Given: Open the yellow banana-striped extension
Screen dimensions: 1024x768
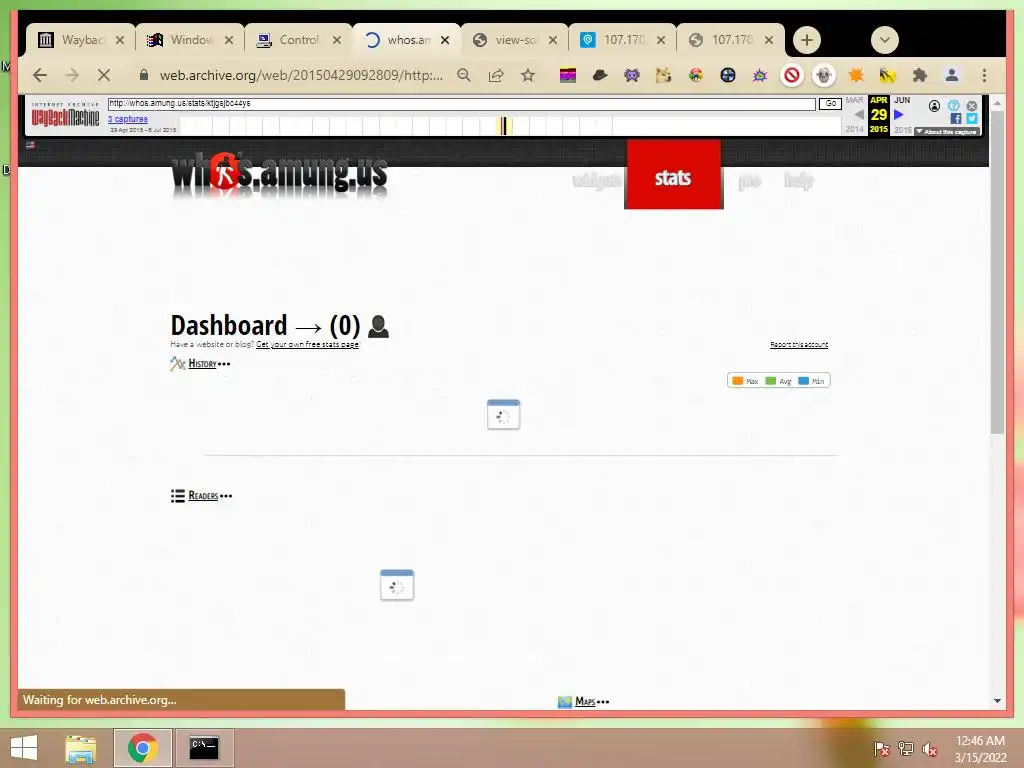Looking at the screenshot, I should point(888,76).
